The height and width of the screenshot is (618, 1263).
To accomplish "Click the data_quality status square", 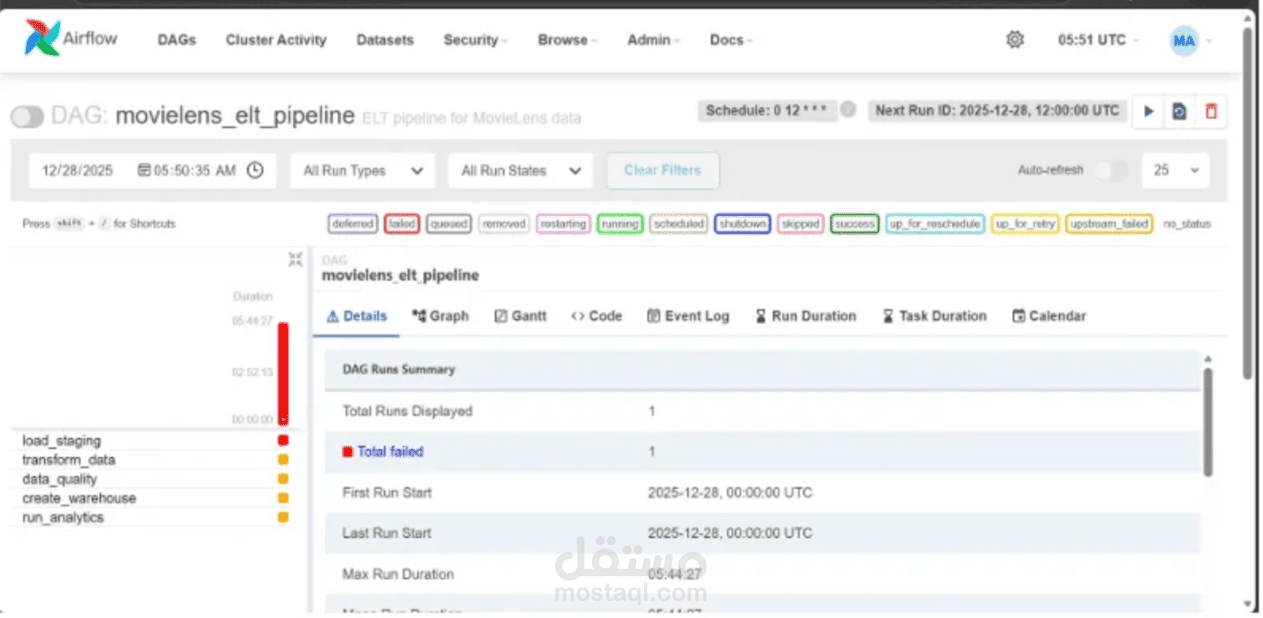I will (x=283, y=479).
